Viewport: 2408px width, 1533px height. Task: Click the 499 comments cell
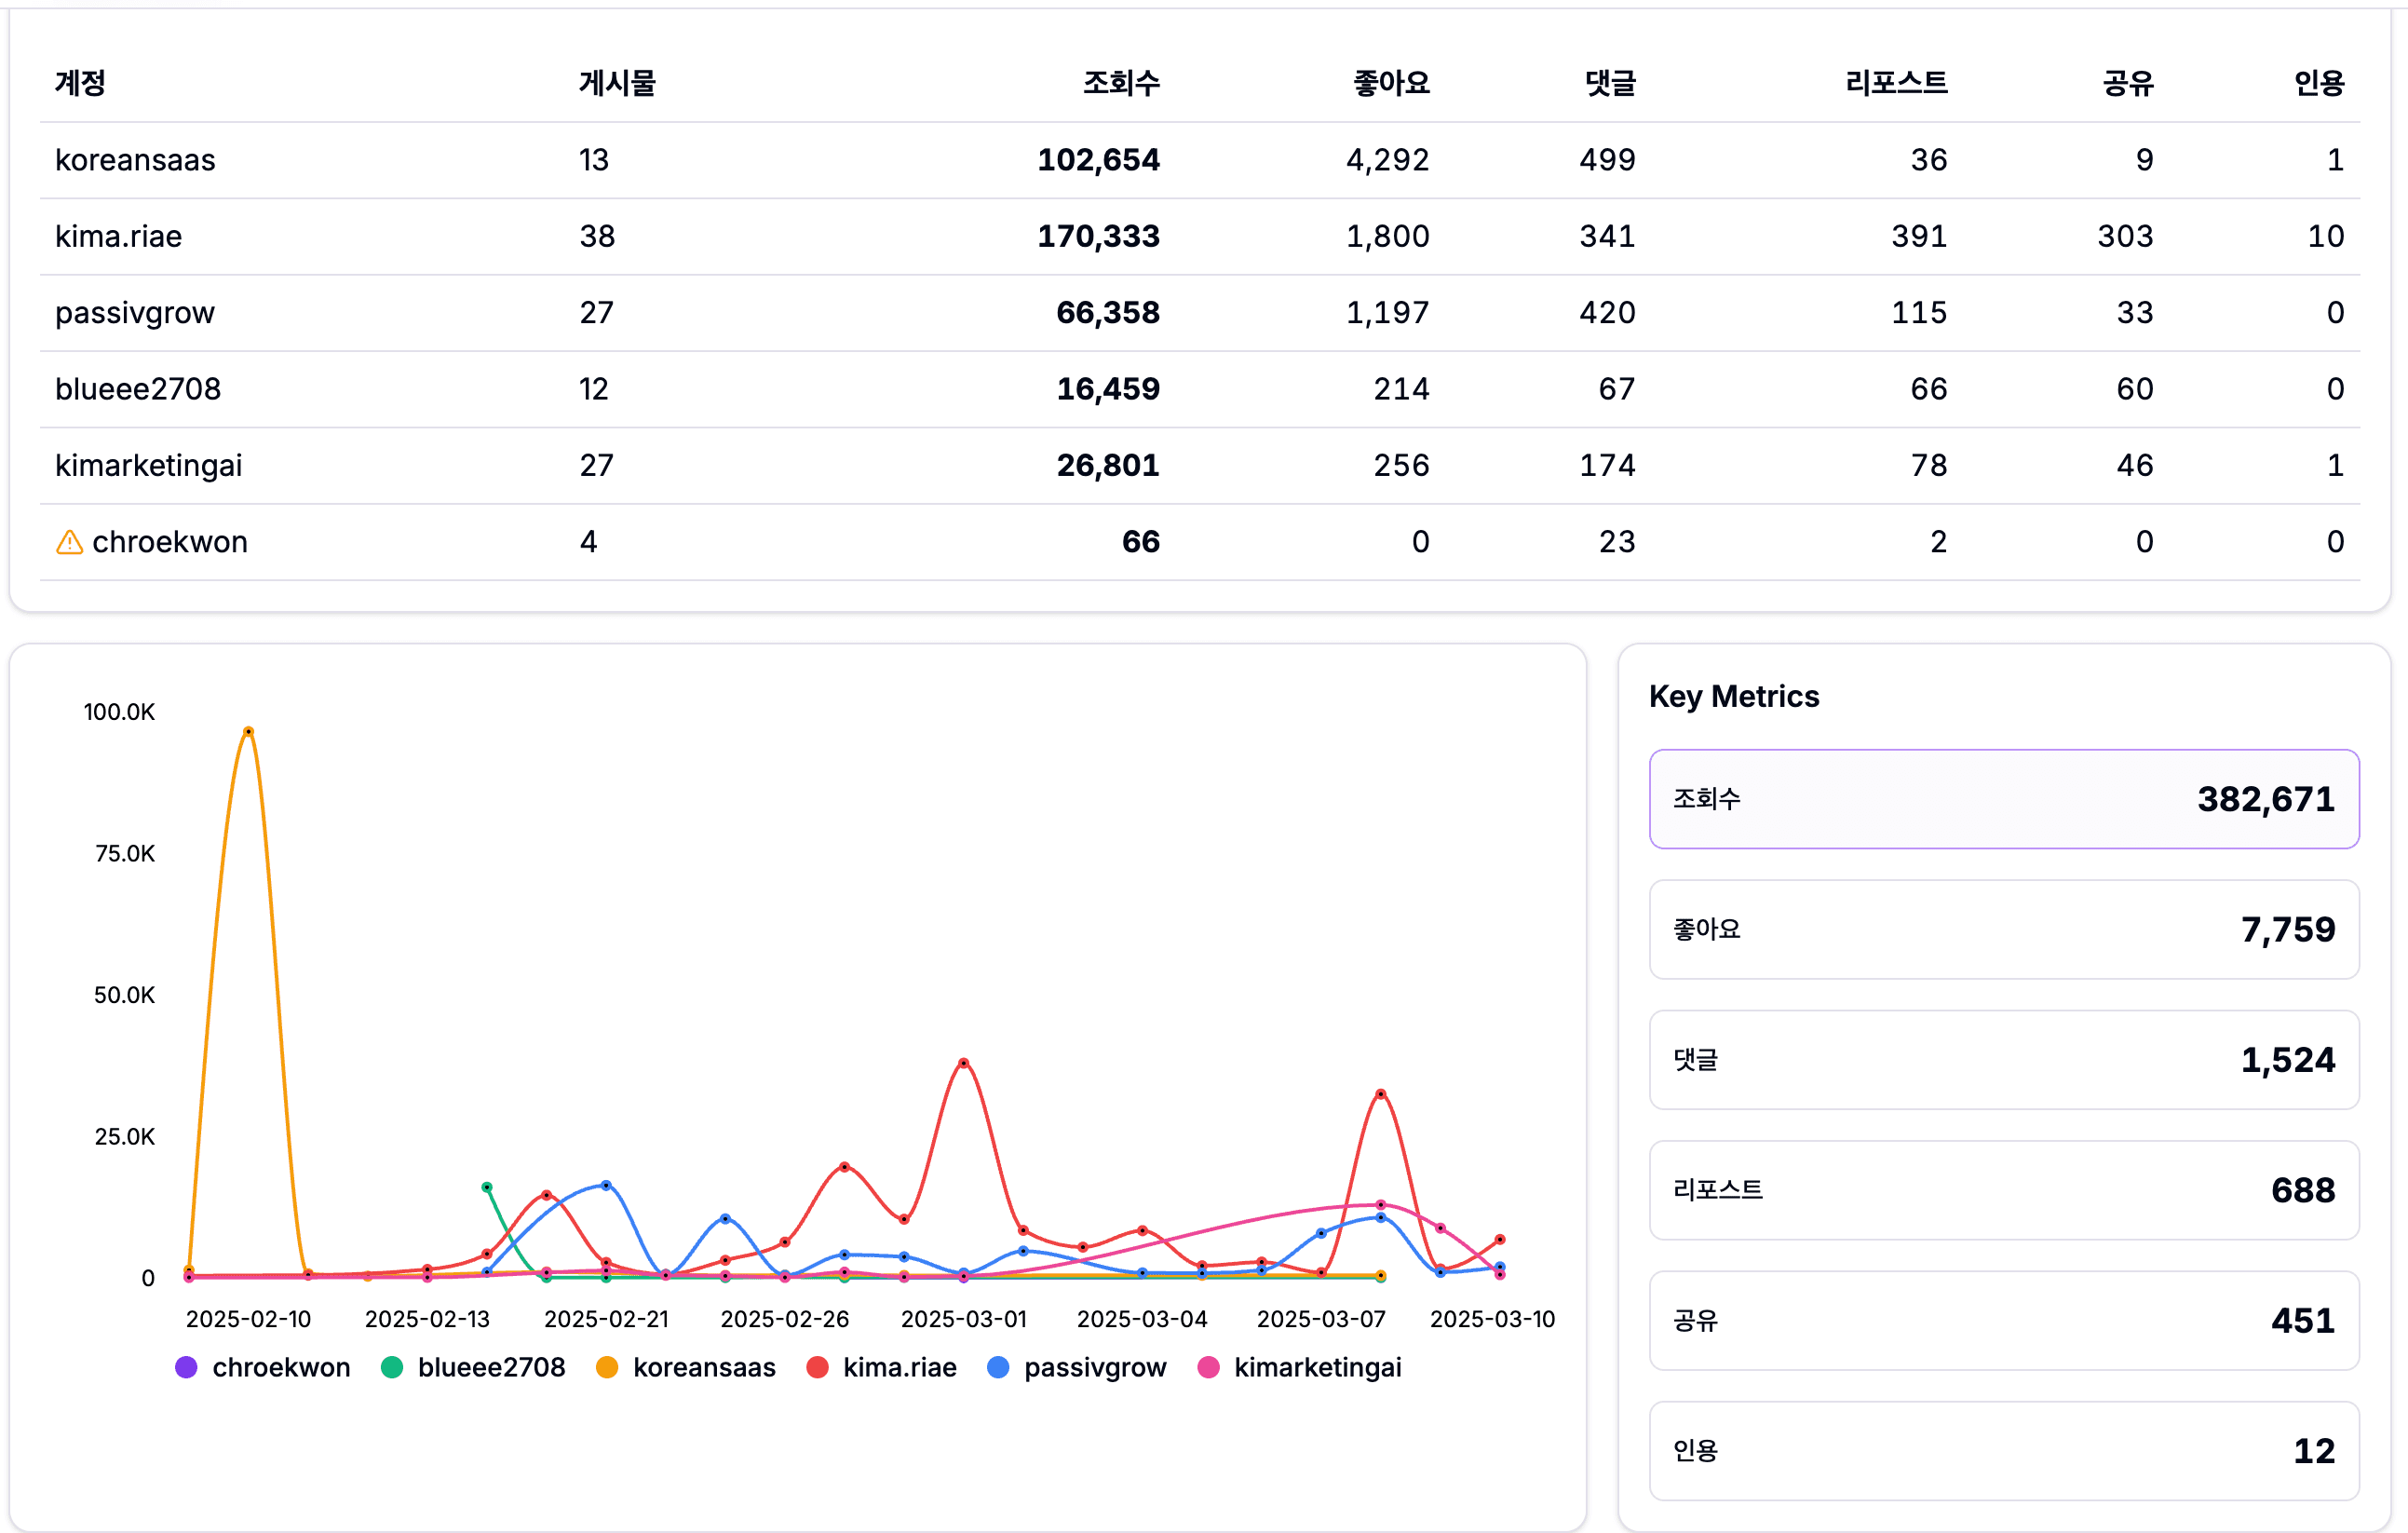(x=1608, y=160)
